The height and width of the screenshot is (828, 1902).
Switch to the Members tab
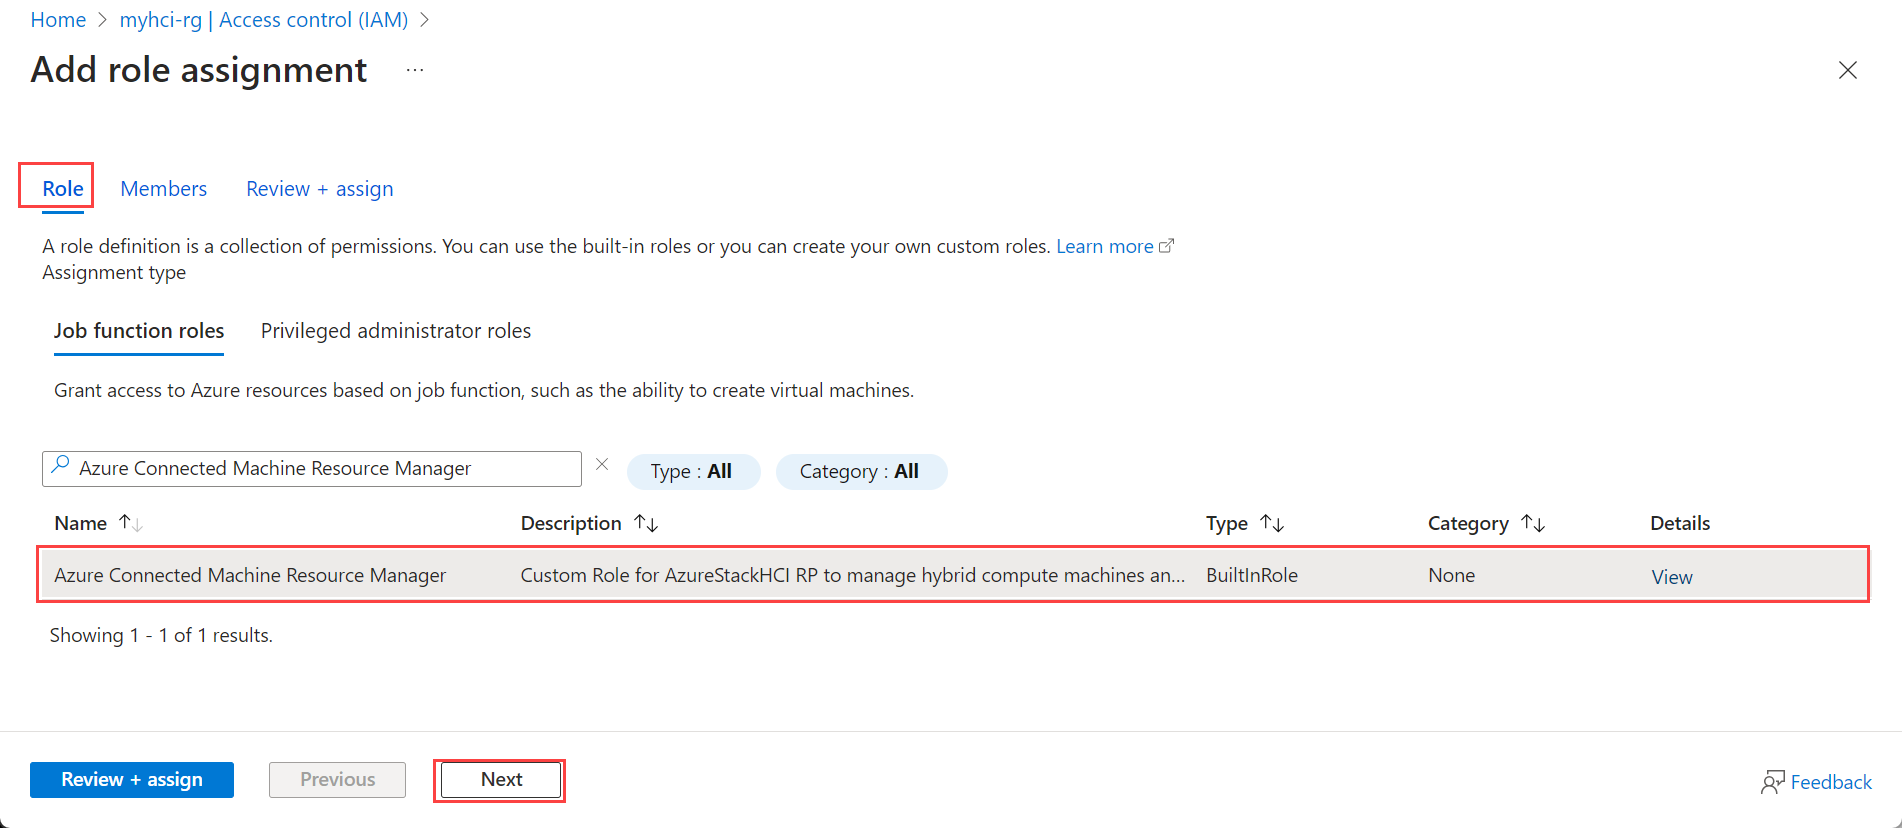(x=164, y=189)
